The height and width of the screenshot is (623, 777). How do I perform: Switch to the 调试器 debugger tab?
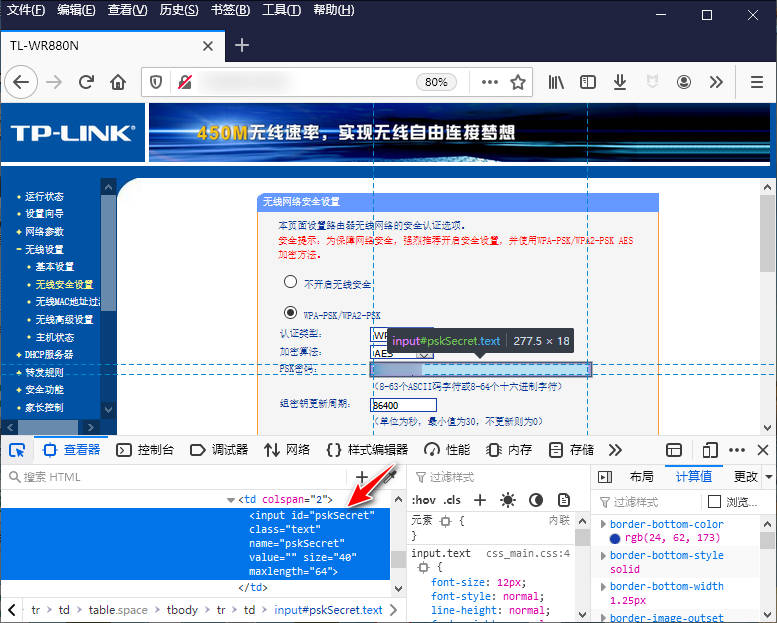219,450
